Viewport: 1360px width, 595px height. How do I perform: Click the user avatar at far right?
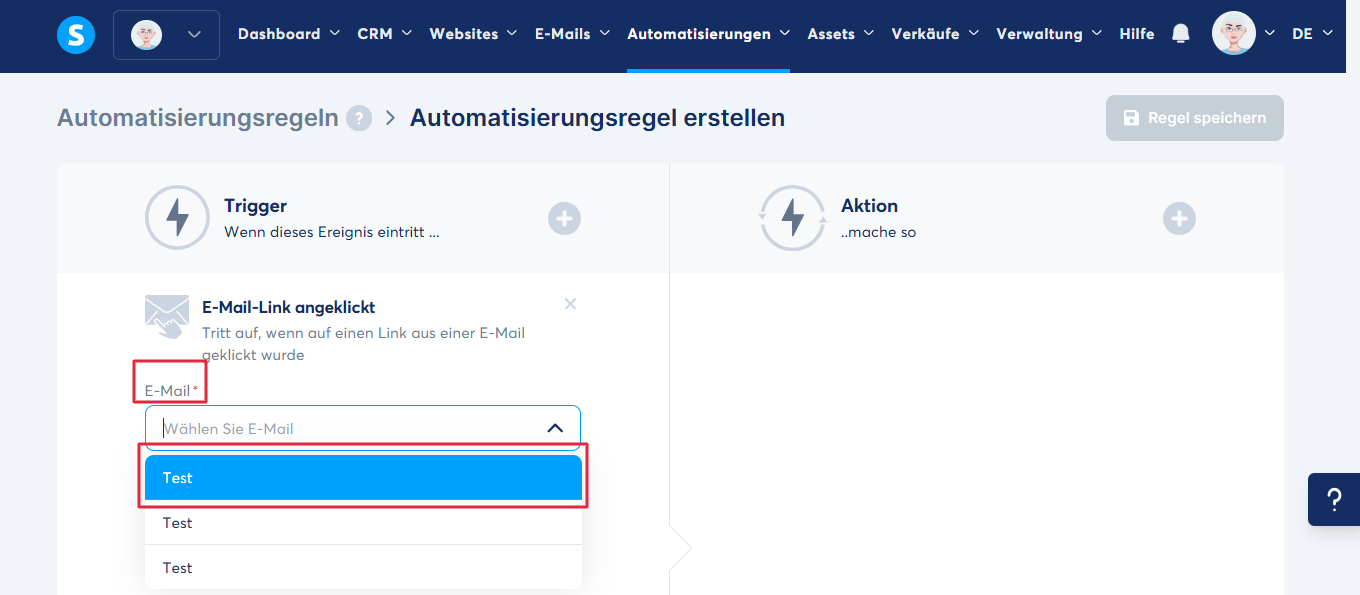(x=1234, y=33)
